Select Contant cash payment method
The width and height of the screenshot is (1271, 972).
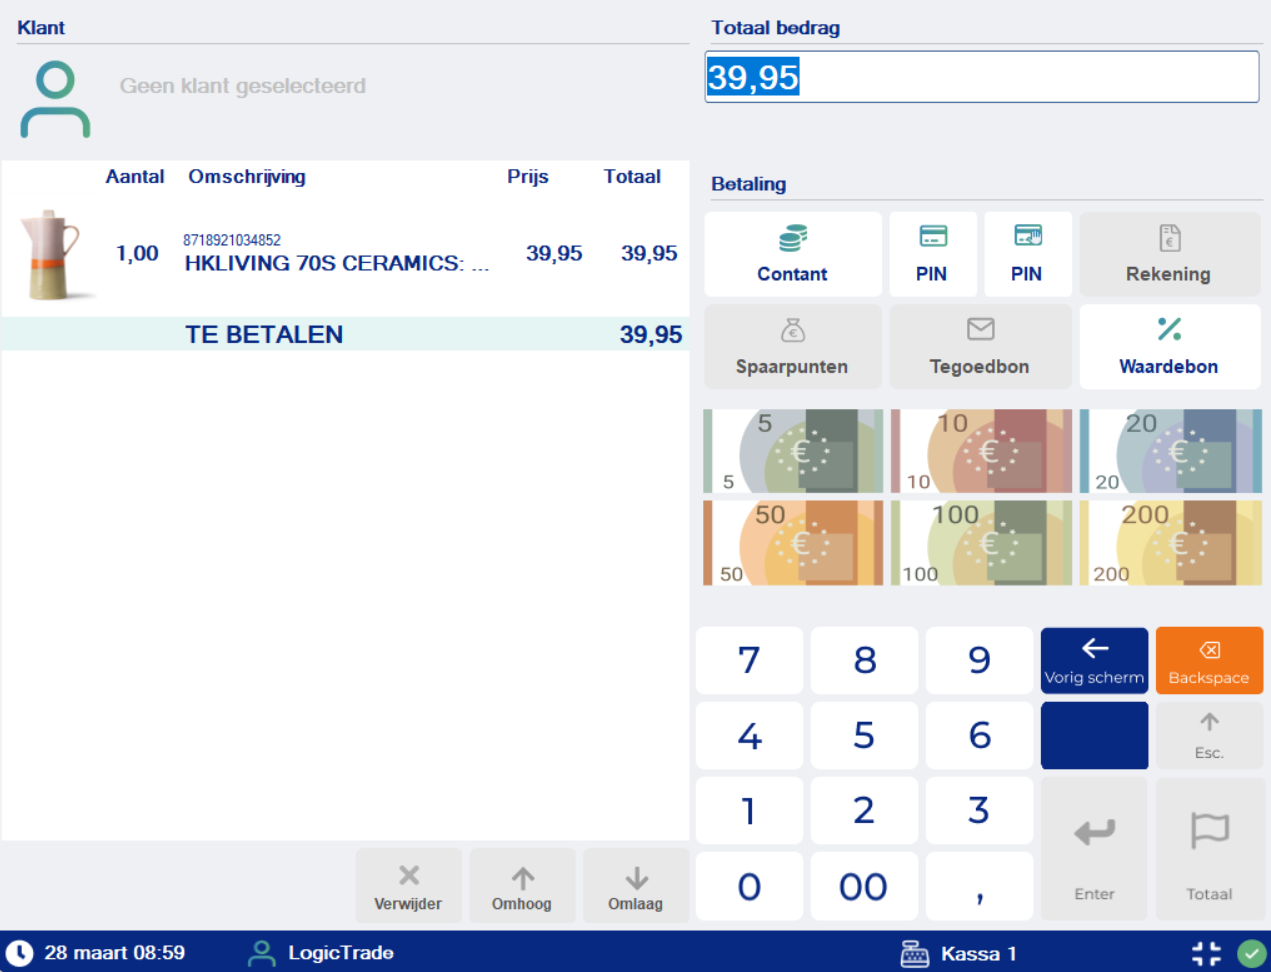coord(792,254)
